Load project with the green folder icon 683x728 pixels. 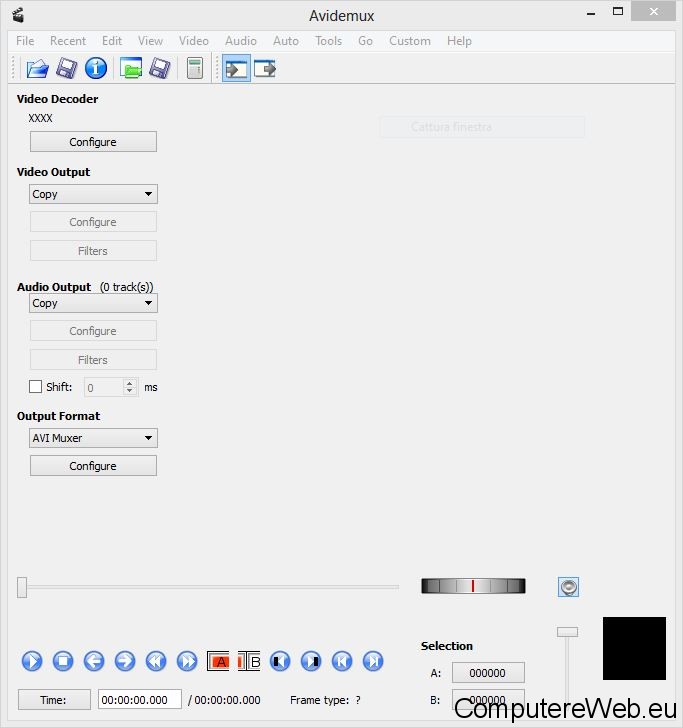(131, 69)
